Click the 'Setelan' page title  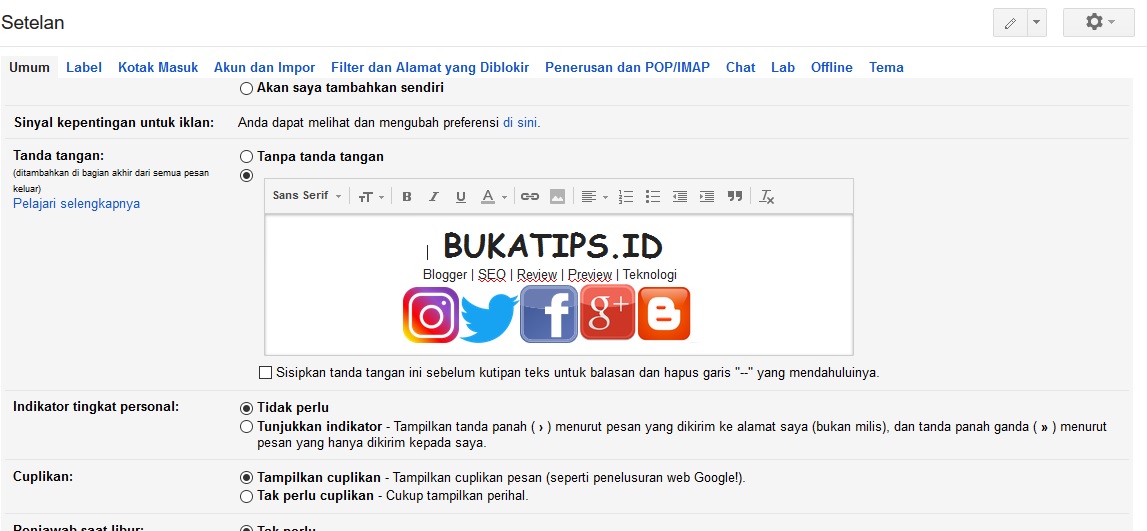[33, 23]
